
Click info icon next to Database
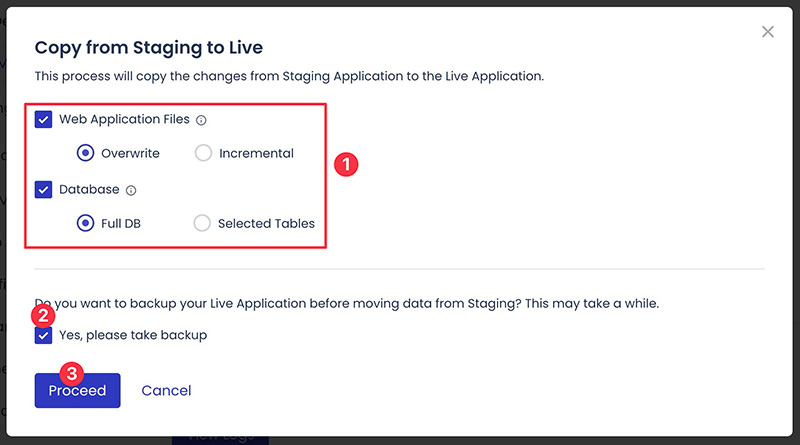pyautogui.click(x=131, y=190)
